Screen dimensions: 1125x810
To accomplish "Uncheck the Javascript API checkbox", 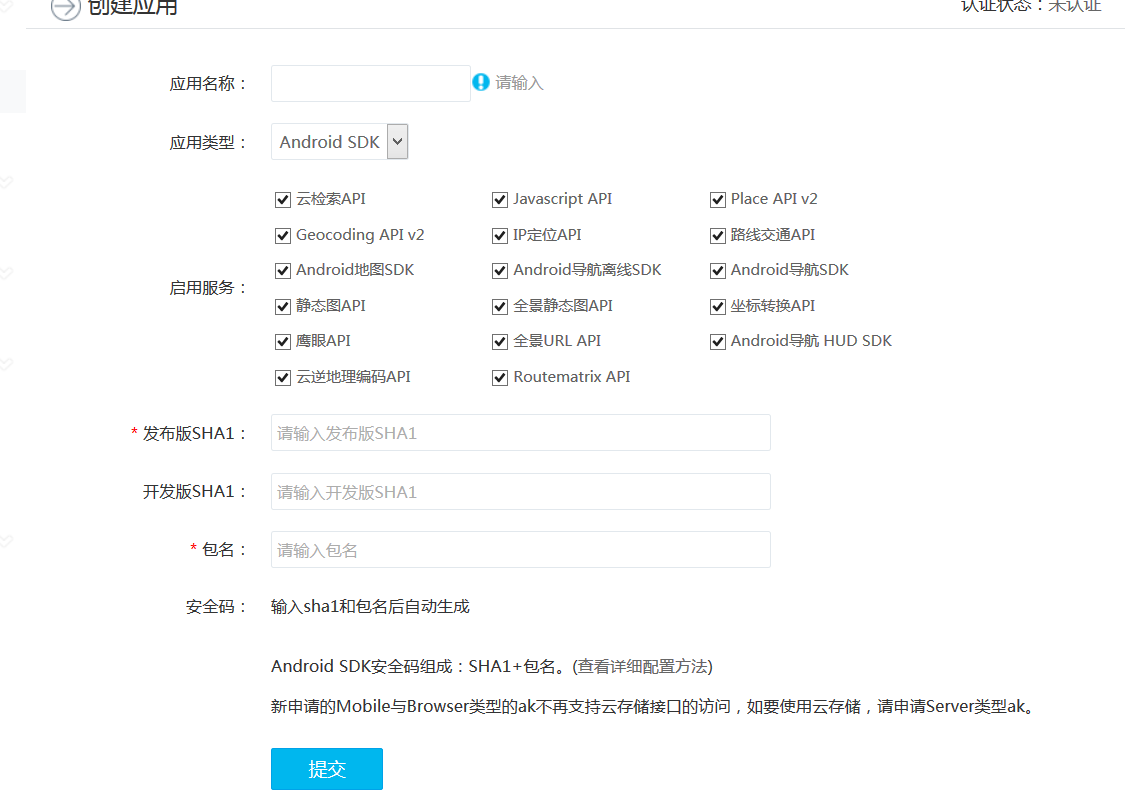I will point(500,199).
